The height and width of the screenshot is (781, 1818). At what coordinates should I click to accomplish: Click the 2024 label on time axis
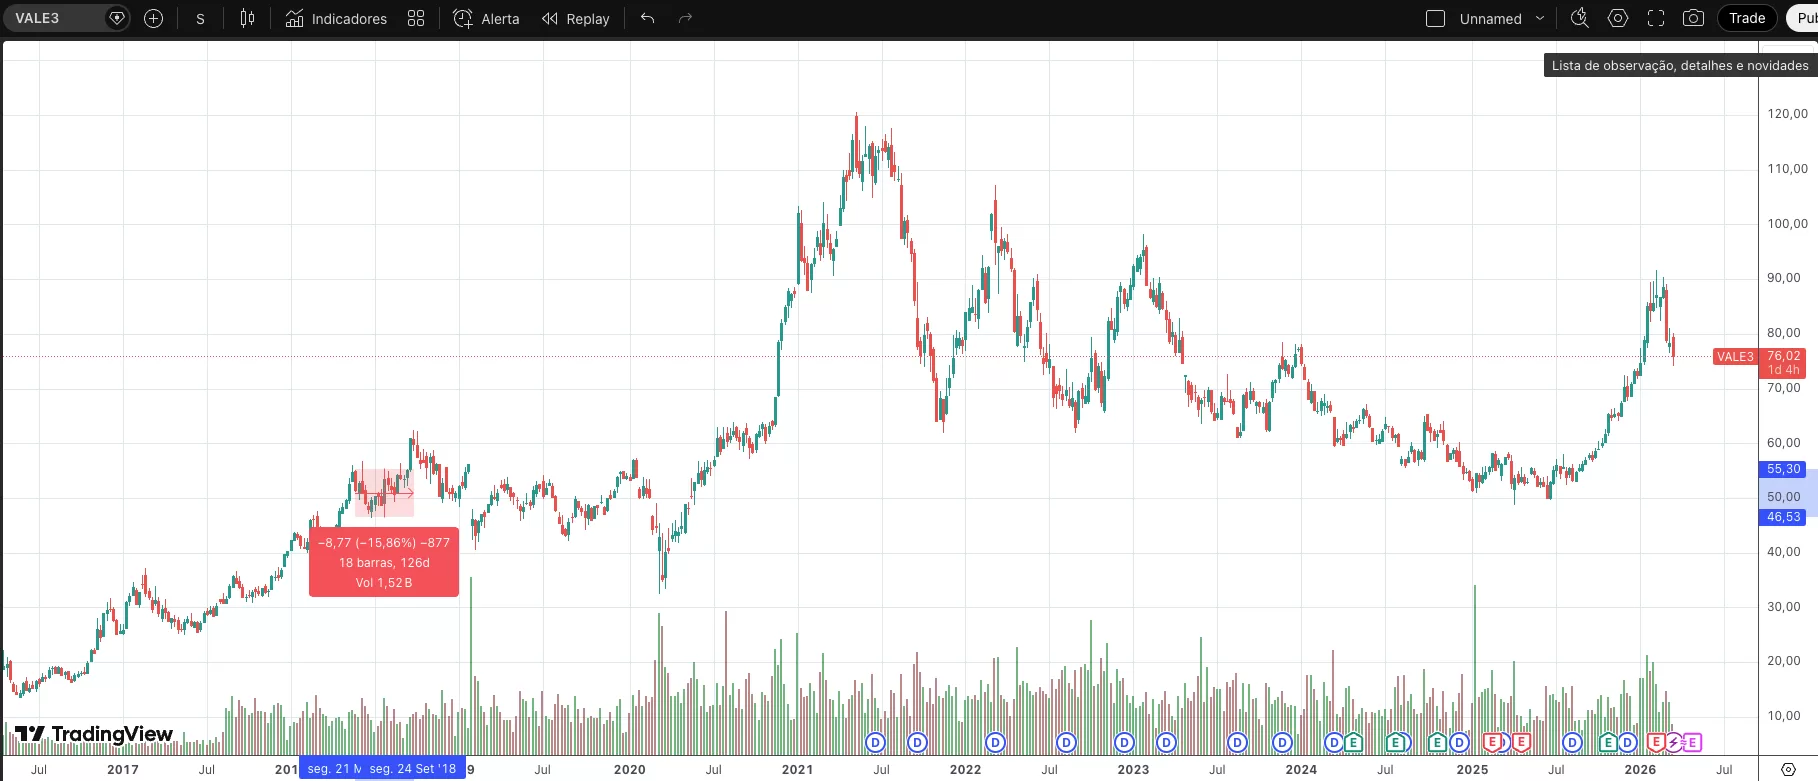coord(1301,770)
